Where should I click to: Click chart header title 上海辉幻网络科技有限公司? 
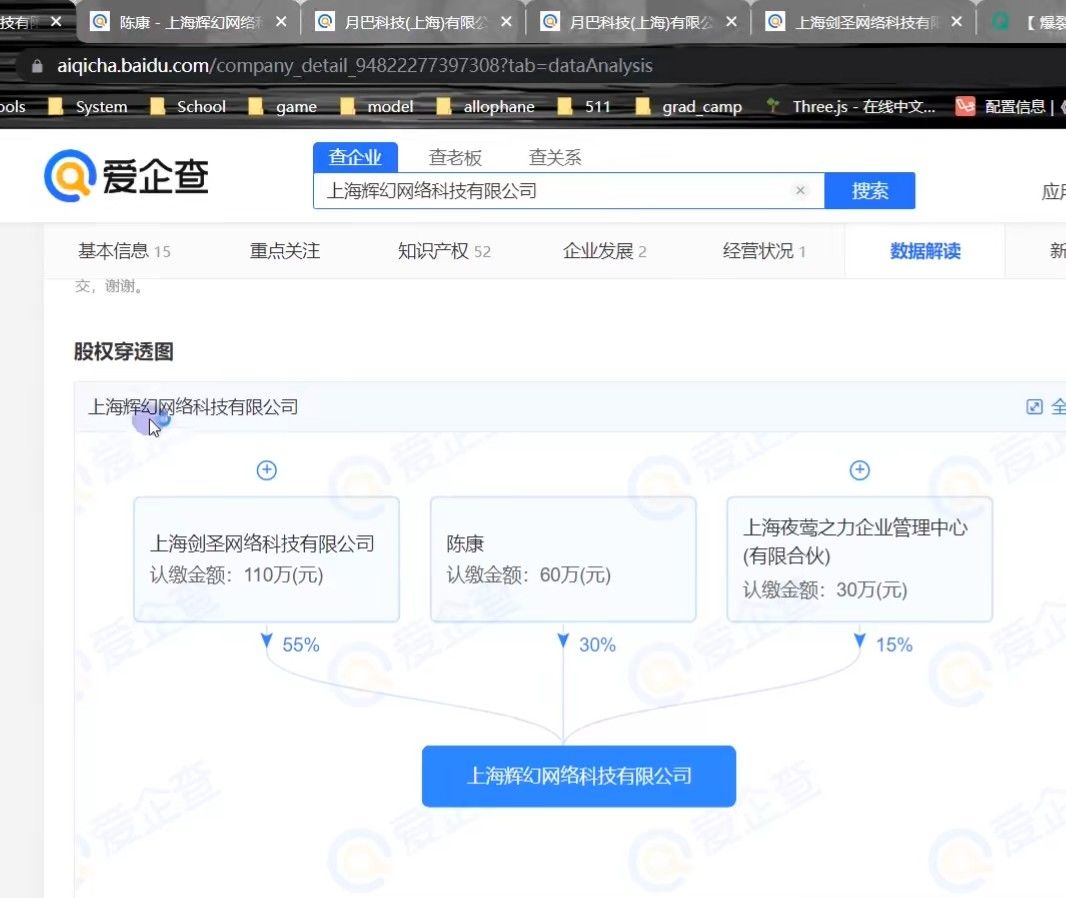193,407
